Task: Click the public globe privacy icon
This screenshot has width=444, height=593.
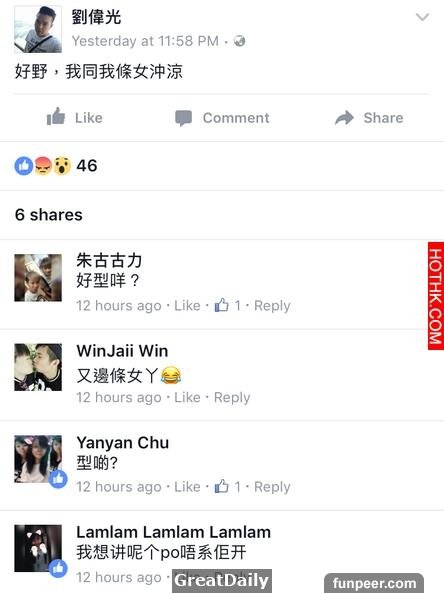Action: 239,40
